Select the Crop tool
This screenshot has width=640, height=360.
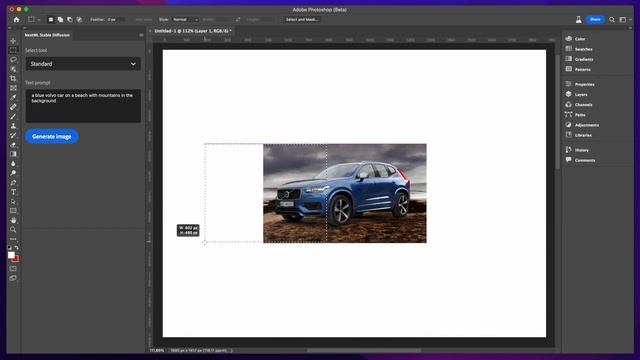point(13,78)
